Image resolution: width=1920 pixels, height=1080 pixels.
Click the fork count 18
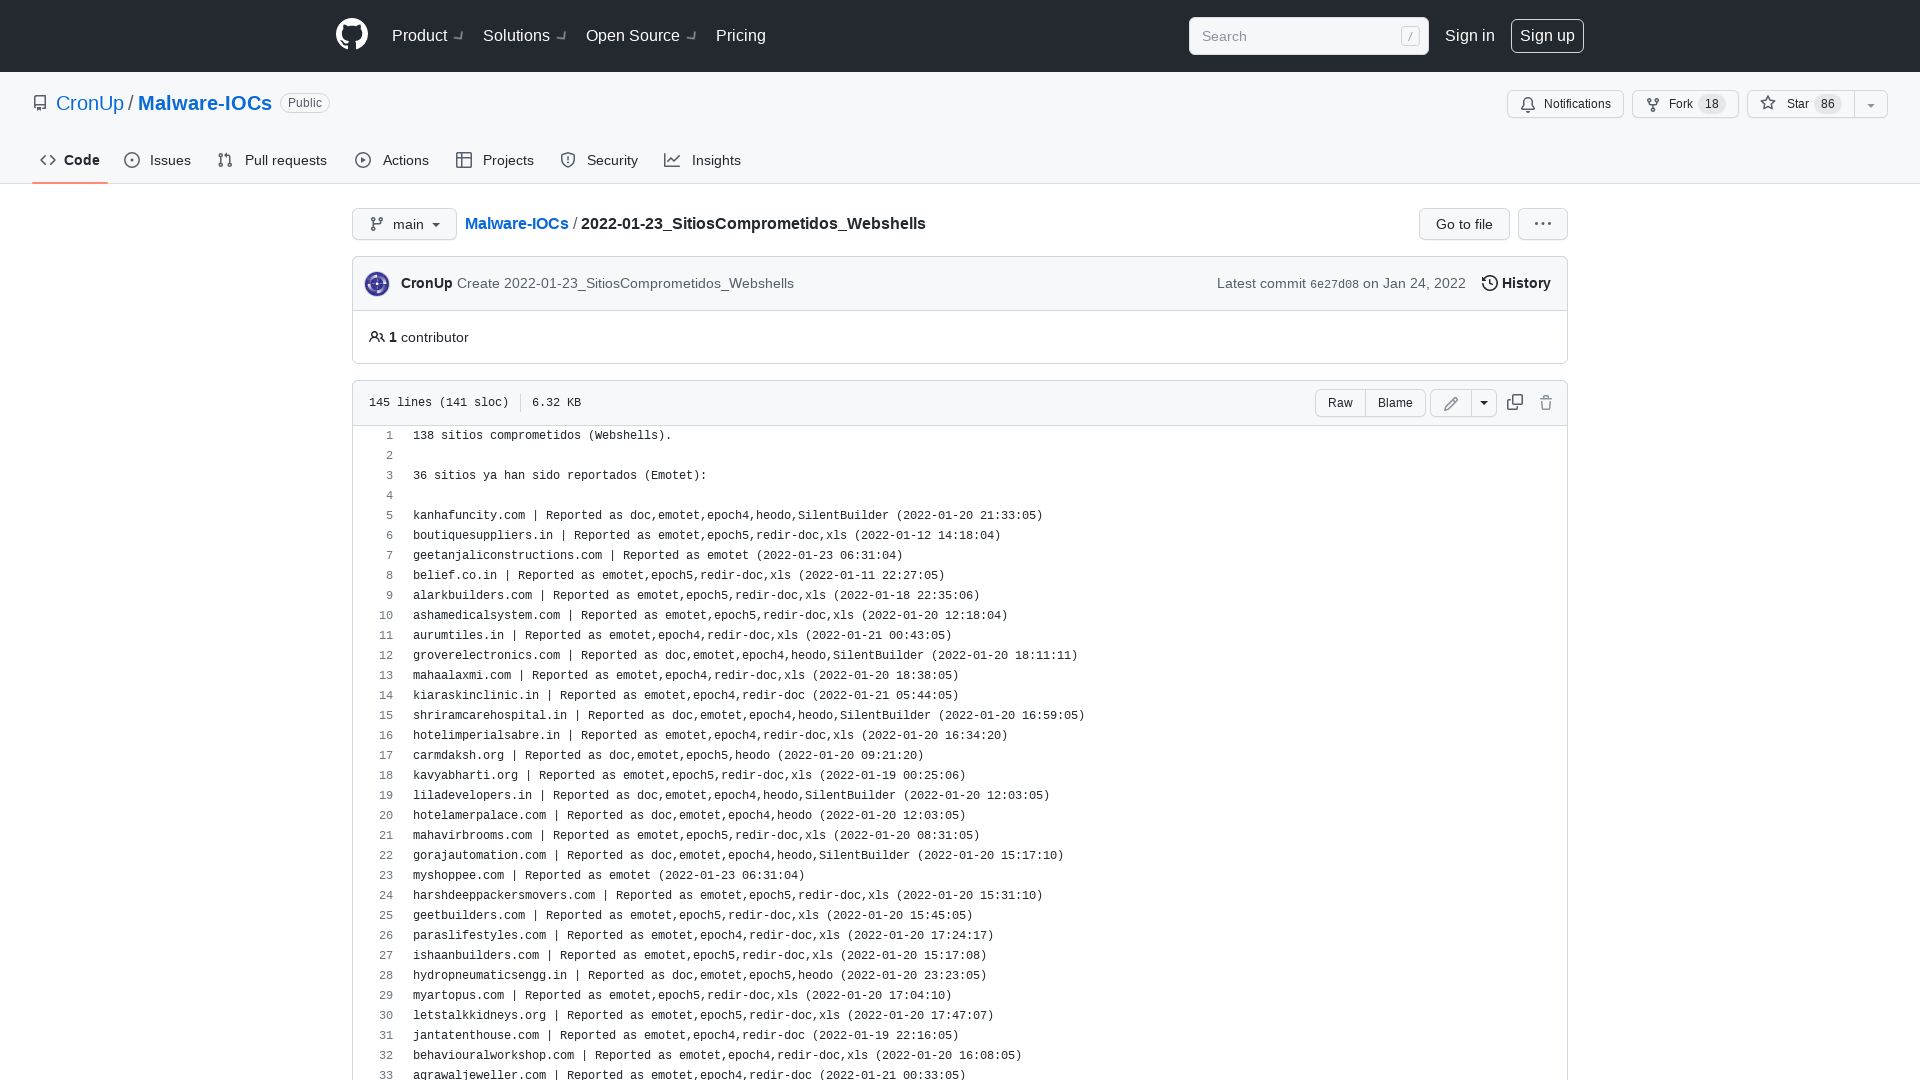1712,104
